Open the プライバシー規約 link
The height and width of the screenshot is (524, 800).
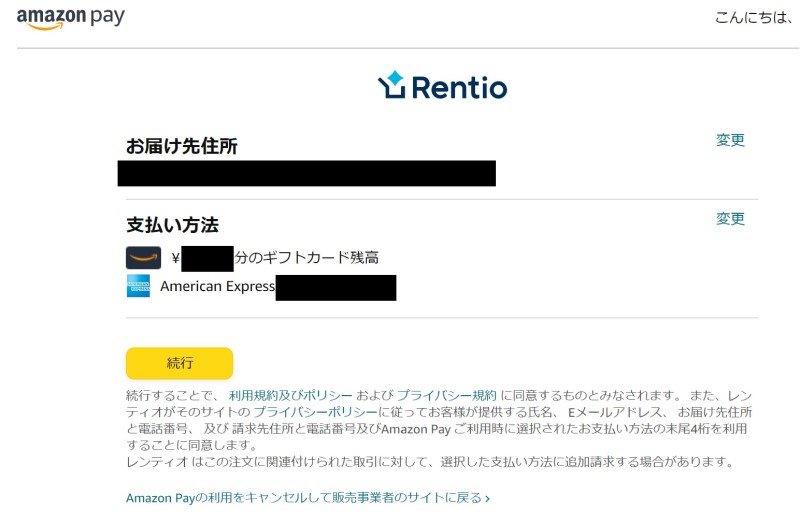446,395
